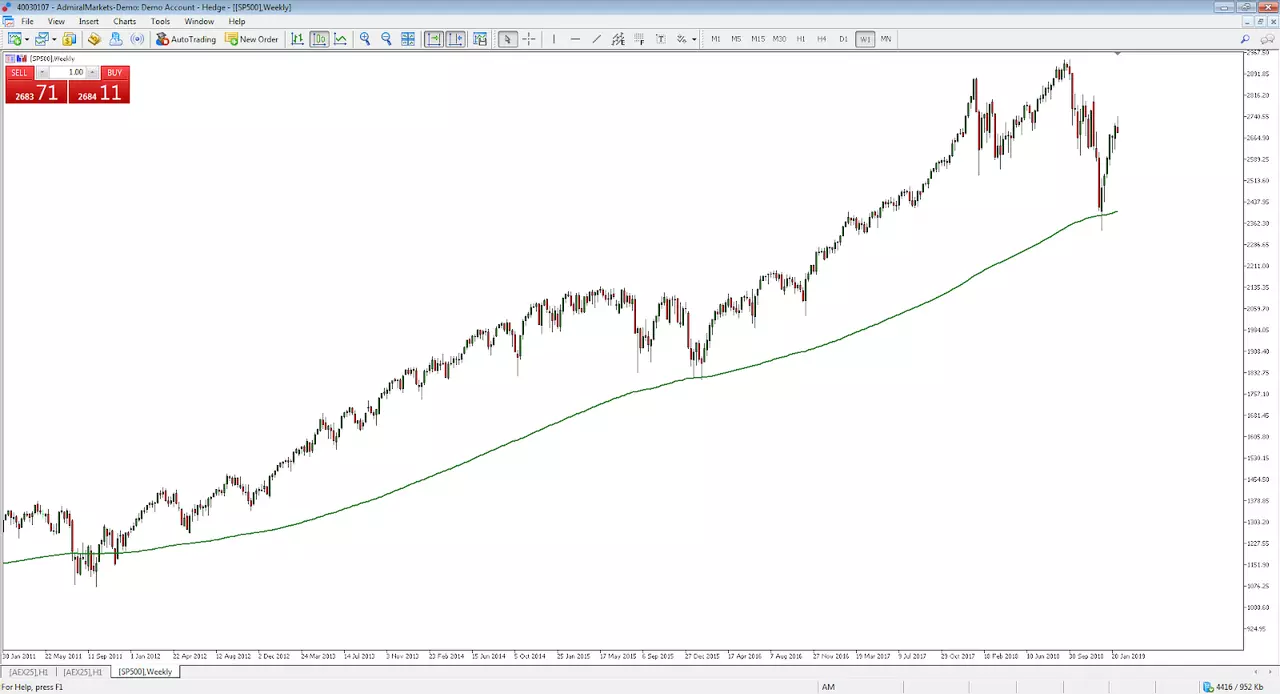Open a new chart with the New Chart icon
Image resolution: width=1280 pixels, height=694 pixels.
pos(14,39)
